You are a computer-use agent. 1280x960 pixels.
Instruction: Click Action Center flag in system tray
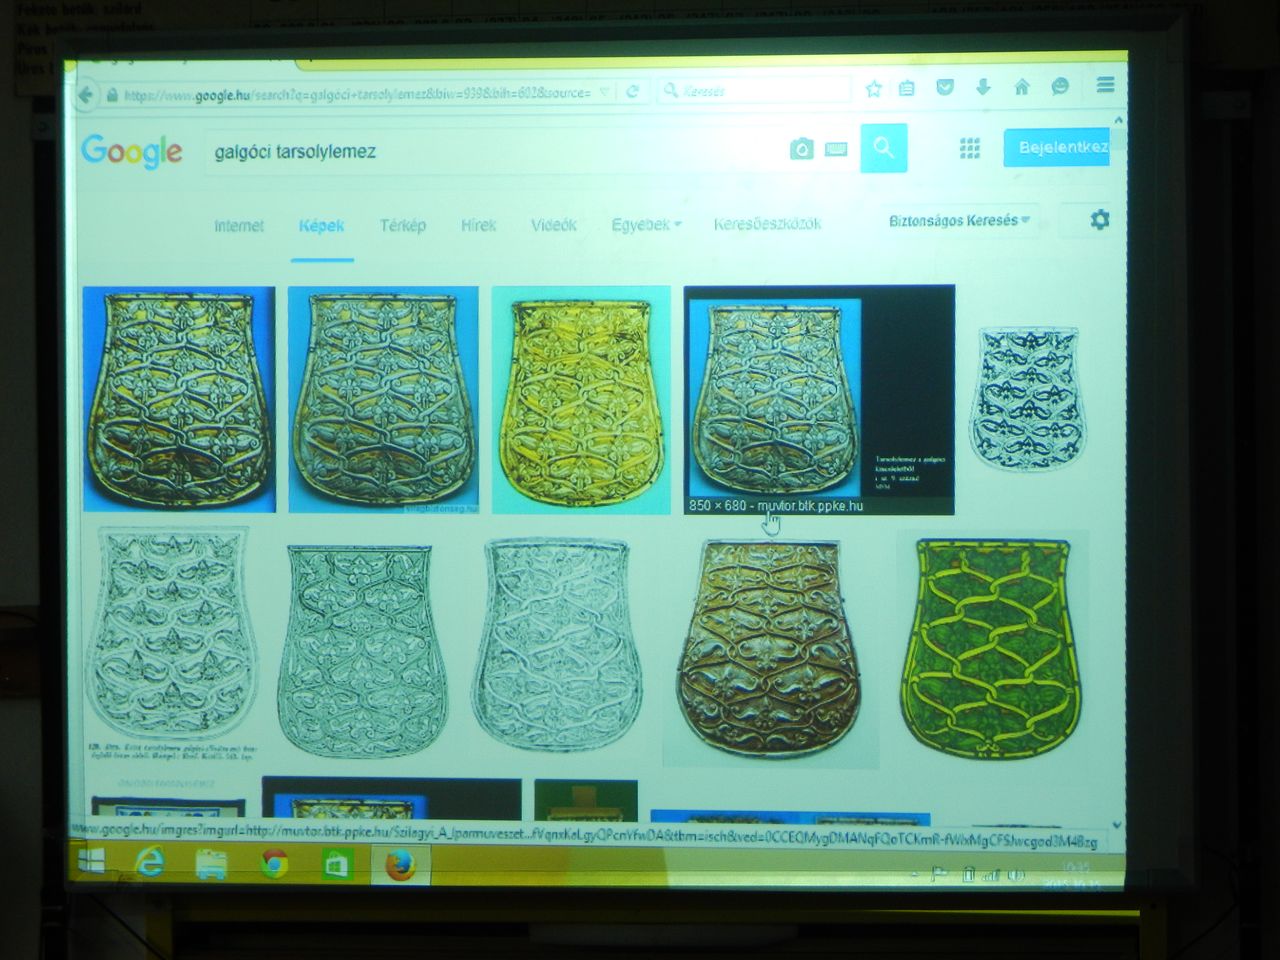(x=938, y=874)
